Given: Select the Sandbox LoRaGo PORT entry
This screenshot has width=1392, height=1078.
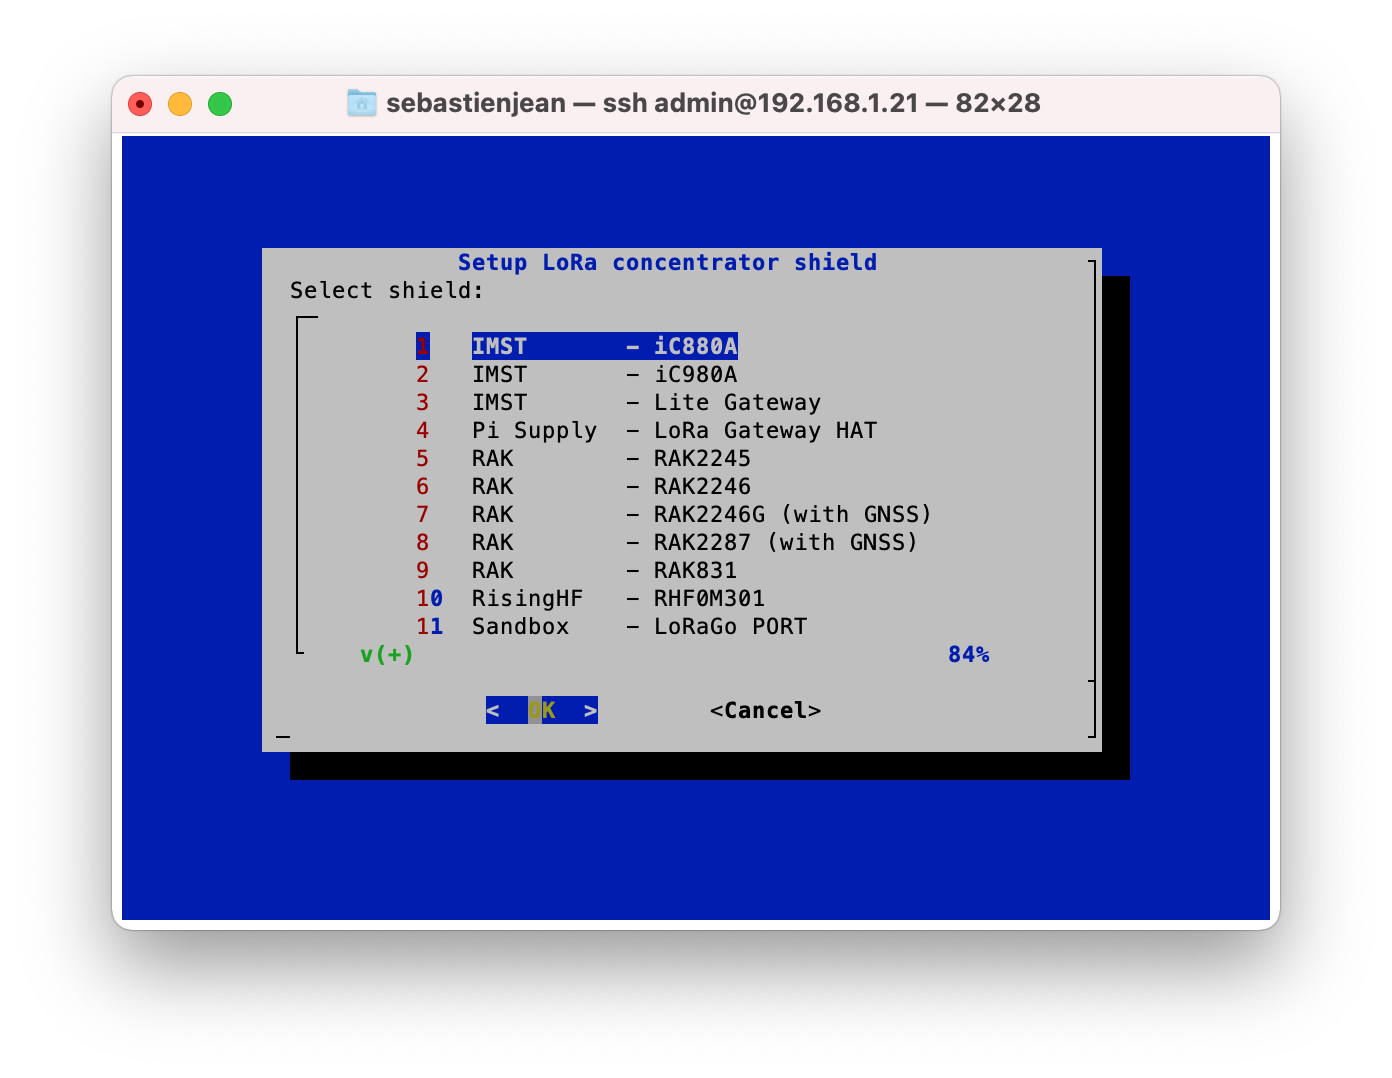Looking at the screenshot, I should click(612, 626).
